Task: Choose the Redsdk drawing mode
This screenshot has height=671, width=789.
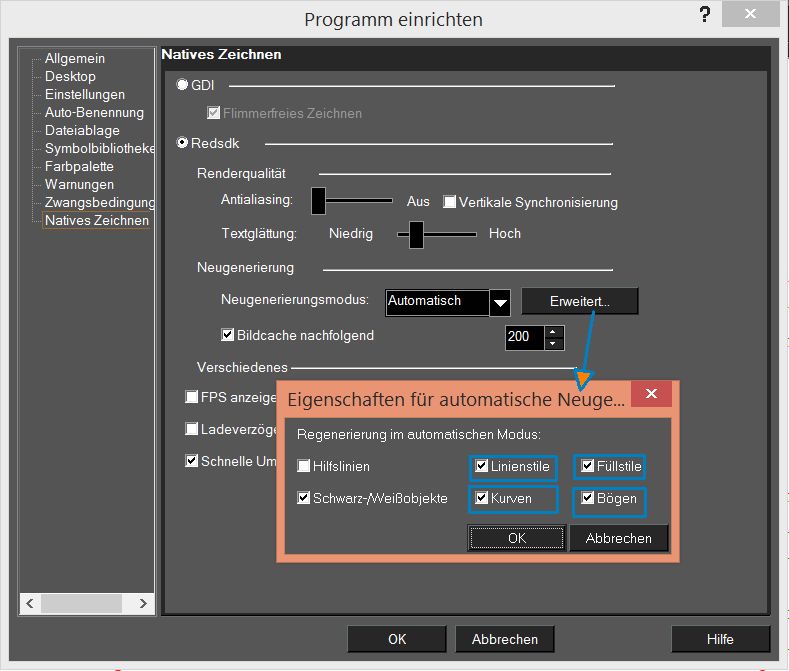Action: (182, 143)
